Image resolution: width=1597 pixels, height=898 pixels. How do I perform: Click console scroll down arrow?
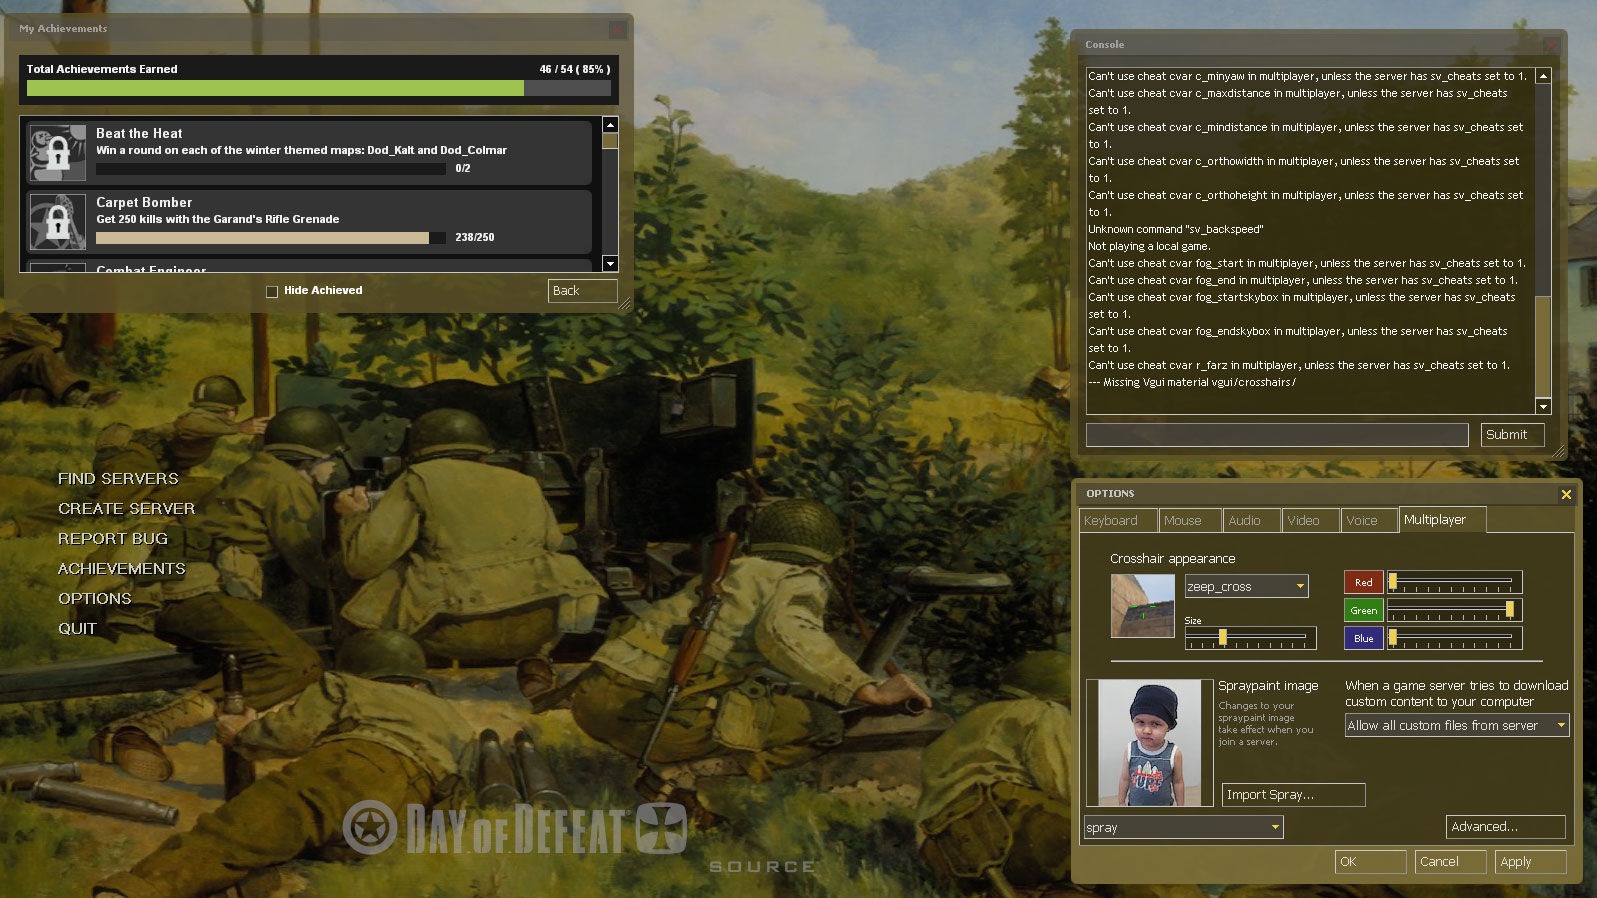pyautogui.click(x=1543, y=406)
